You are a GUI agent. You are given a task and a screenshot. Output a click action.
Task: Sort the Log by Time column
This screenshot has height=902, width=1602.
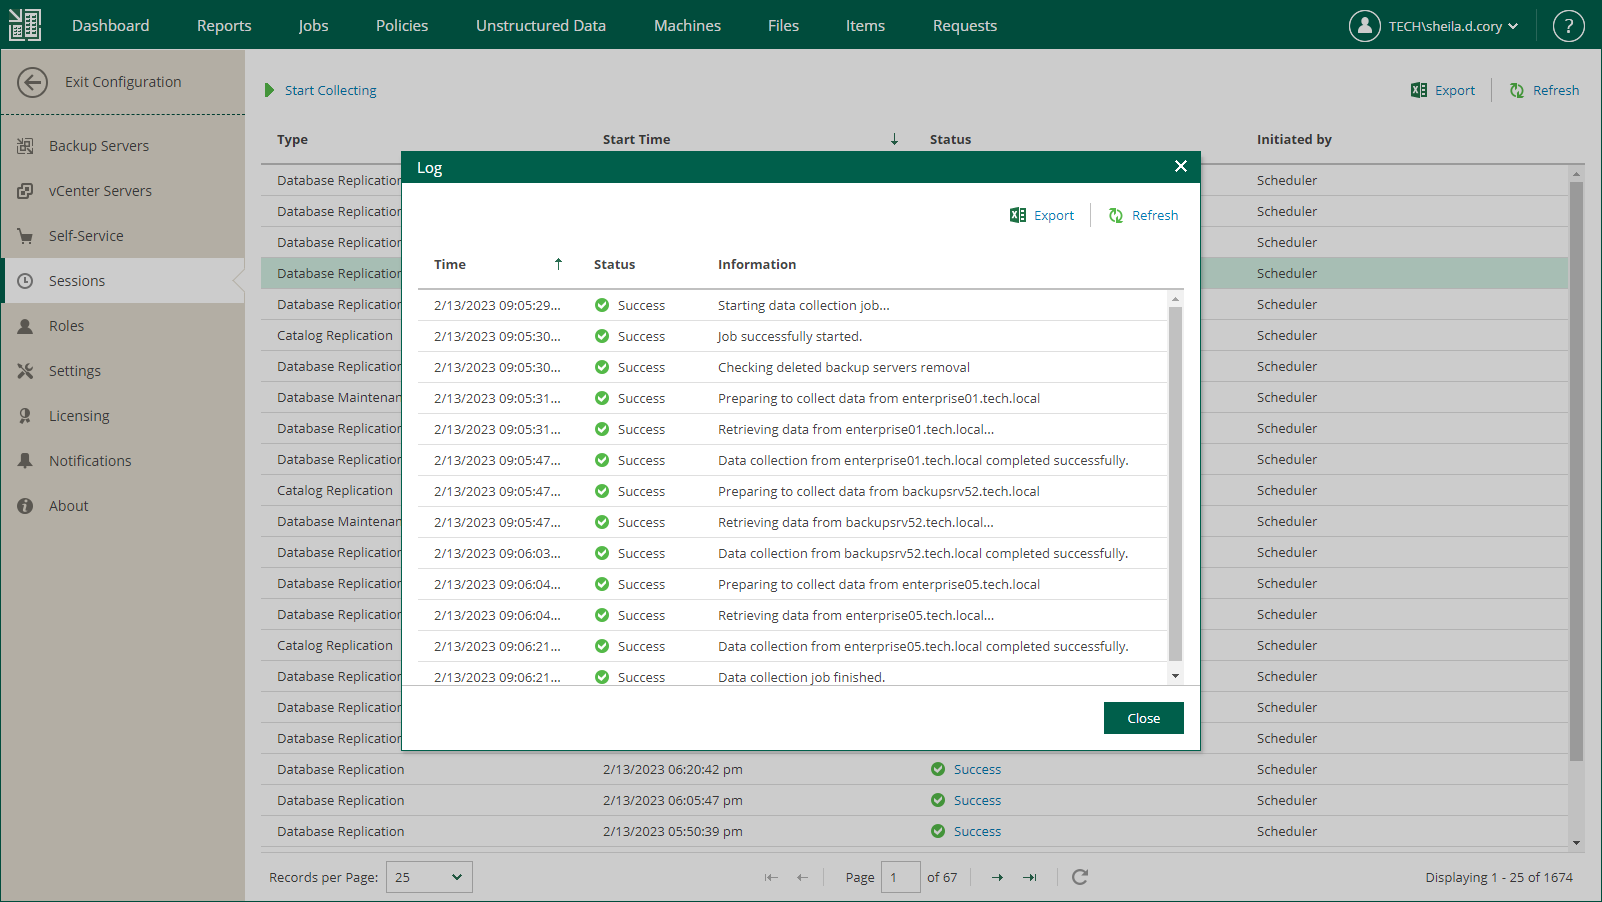point(499,264)
